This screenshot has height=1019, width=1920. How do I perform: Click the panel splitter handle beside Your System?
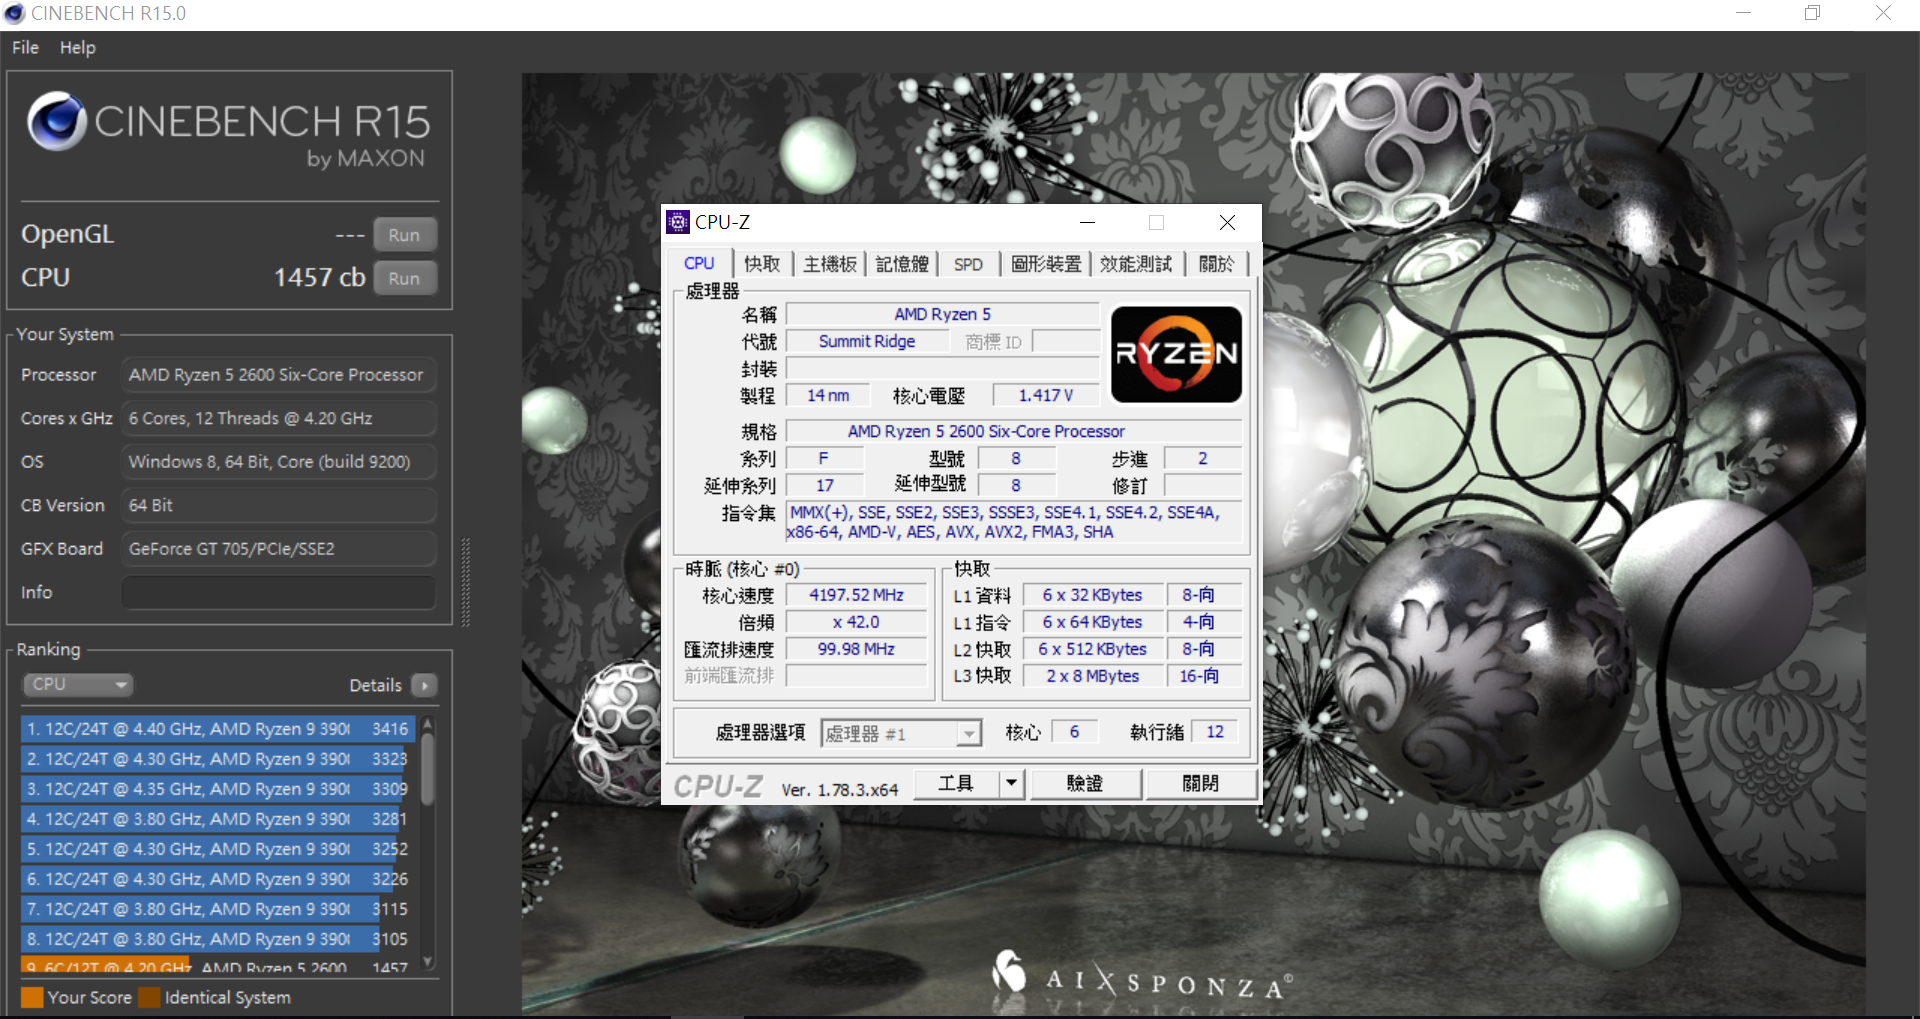tap(465, 582)
